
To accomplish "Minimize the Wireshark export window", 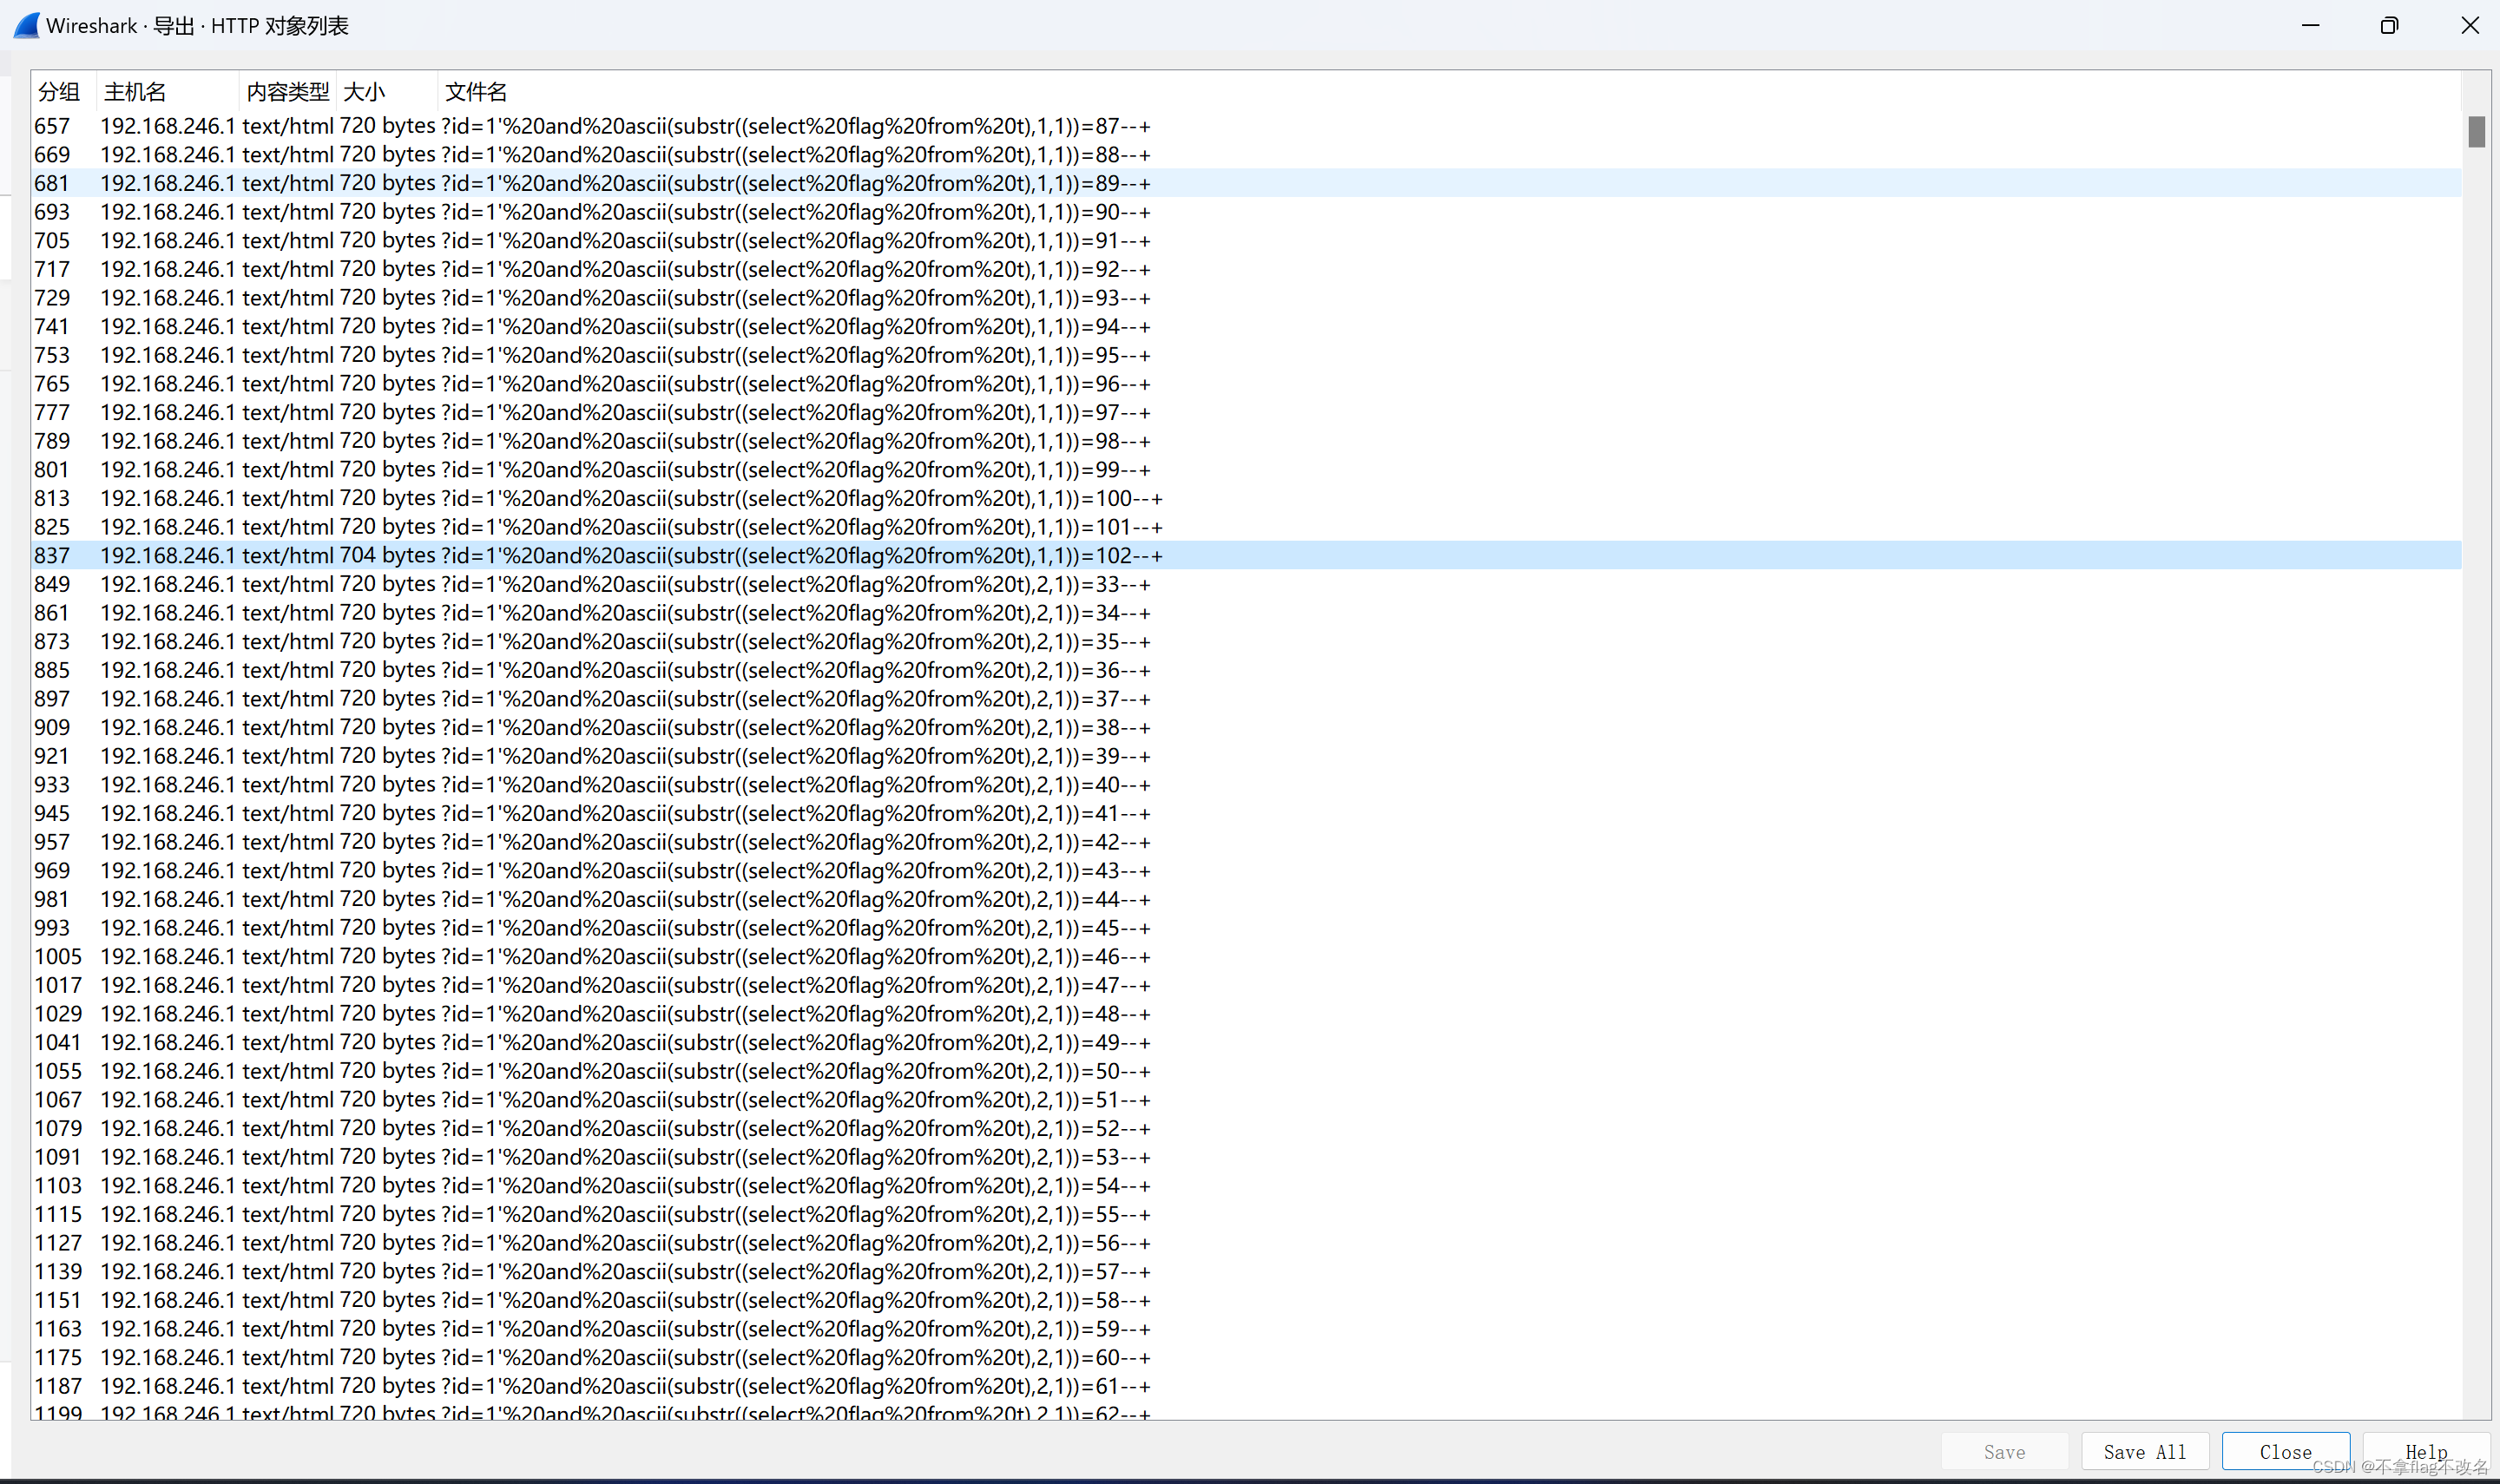I will (x=2310, y=25).
